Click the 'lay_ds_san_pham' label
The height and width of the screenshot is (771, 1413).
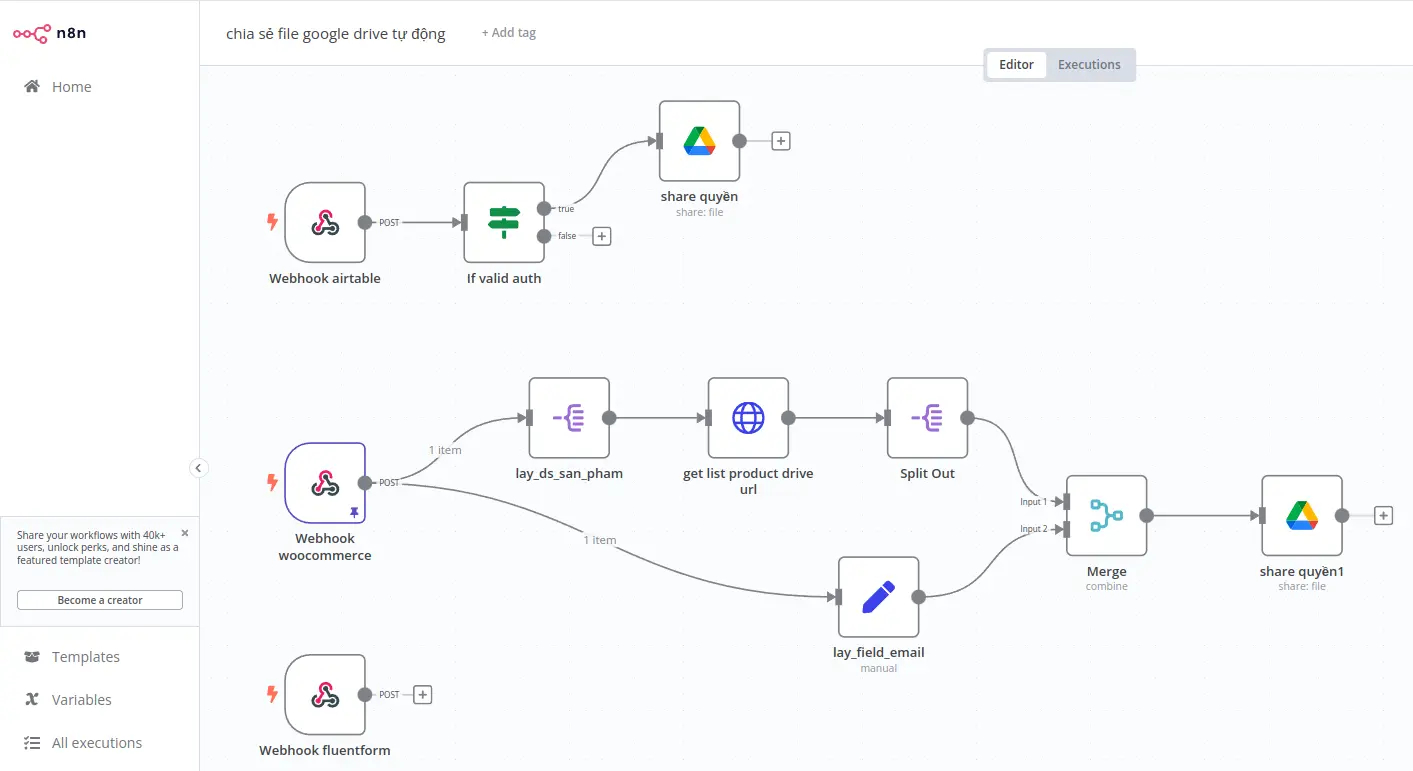[x=569, y=474]
